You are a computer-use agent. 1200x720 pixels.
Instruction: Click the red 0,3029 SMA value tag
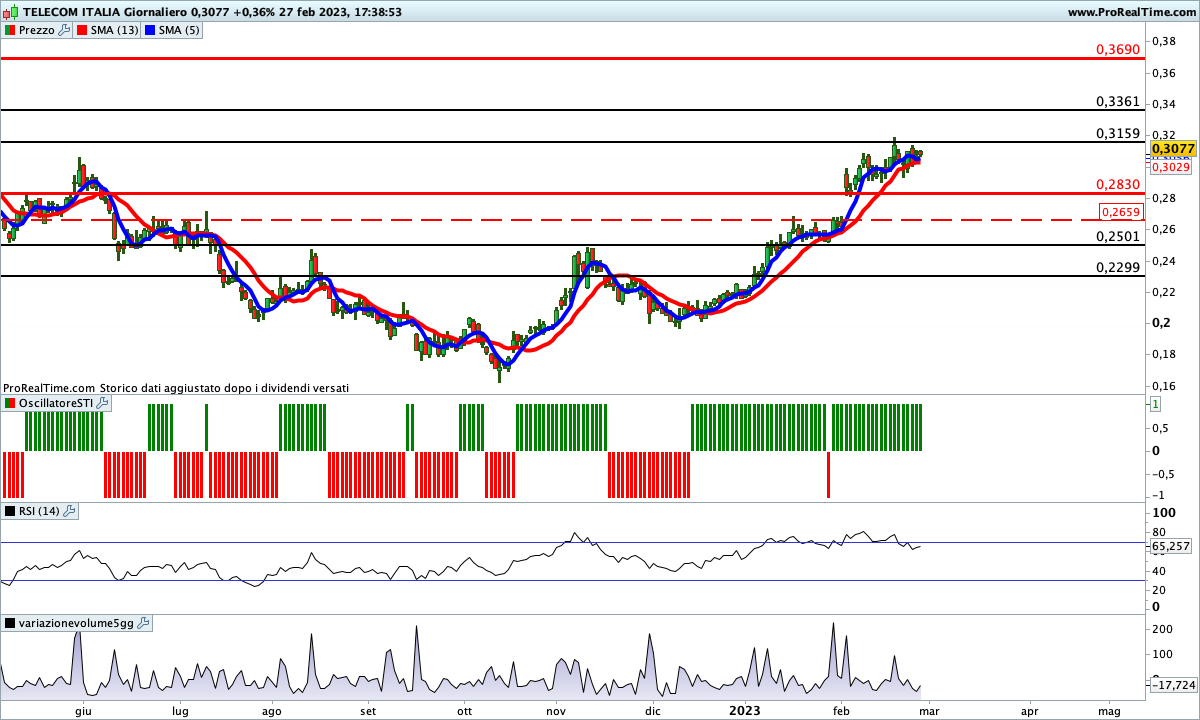pos(1170,167)
